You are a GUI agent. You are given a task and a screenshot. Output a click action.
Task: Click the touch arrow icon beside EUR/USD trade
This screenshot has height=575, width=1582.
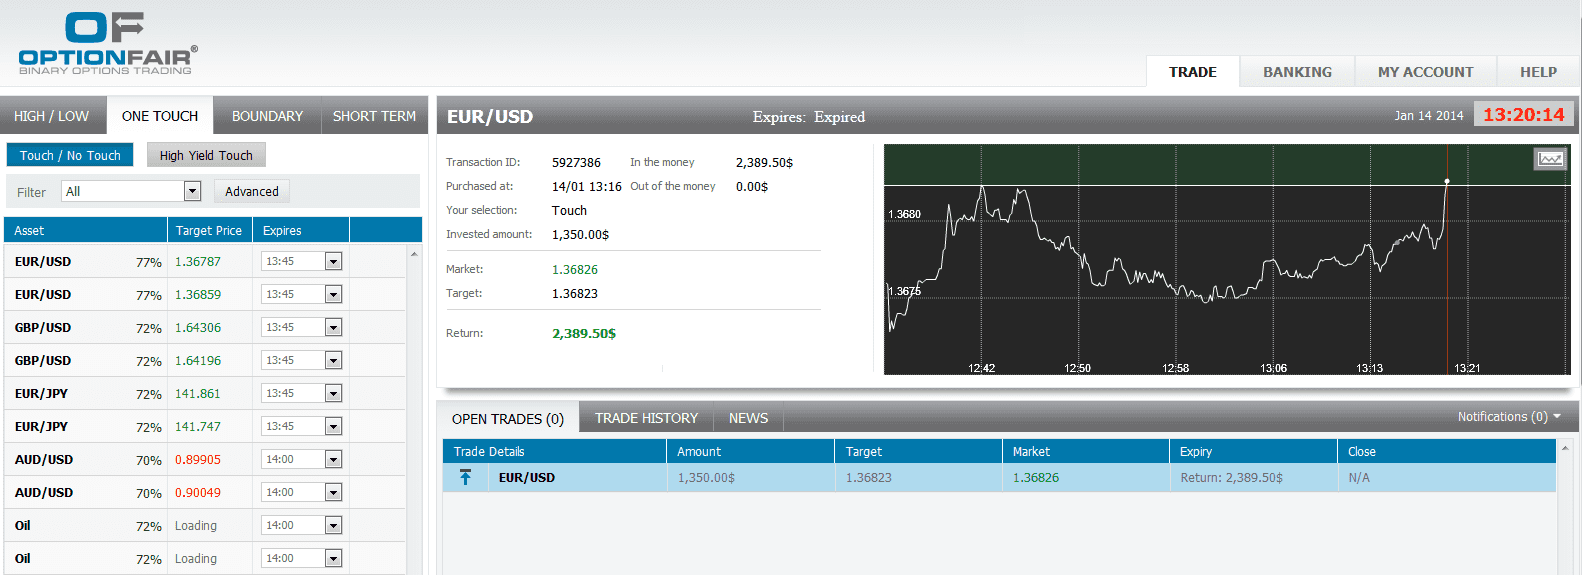(x=465, y=477)
